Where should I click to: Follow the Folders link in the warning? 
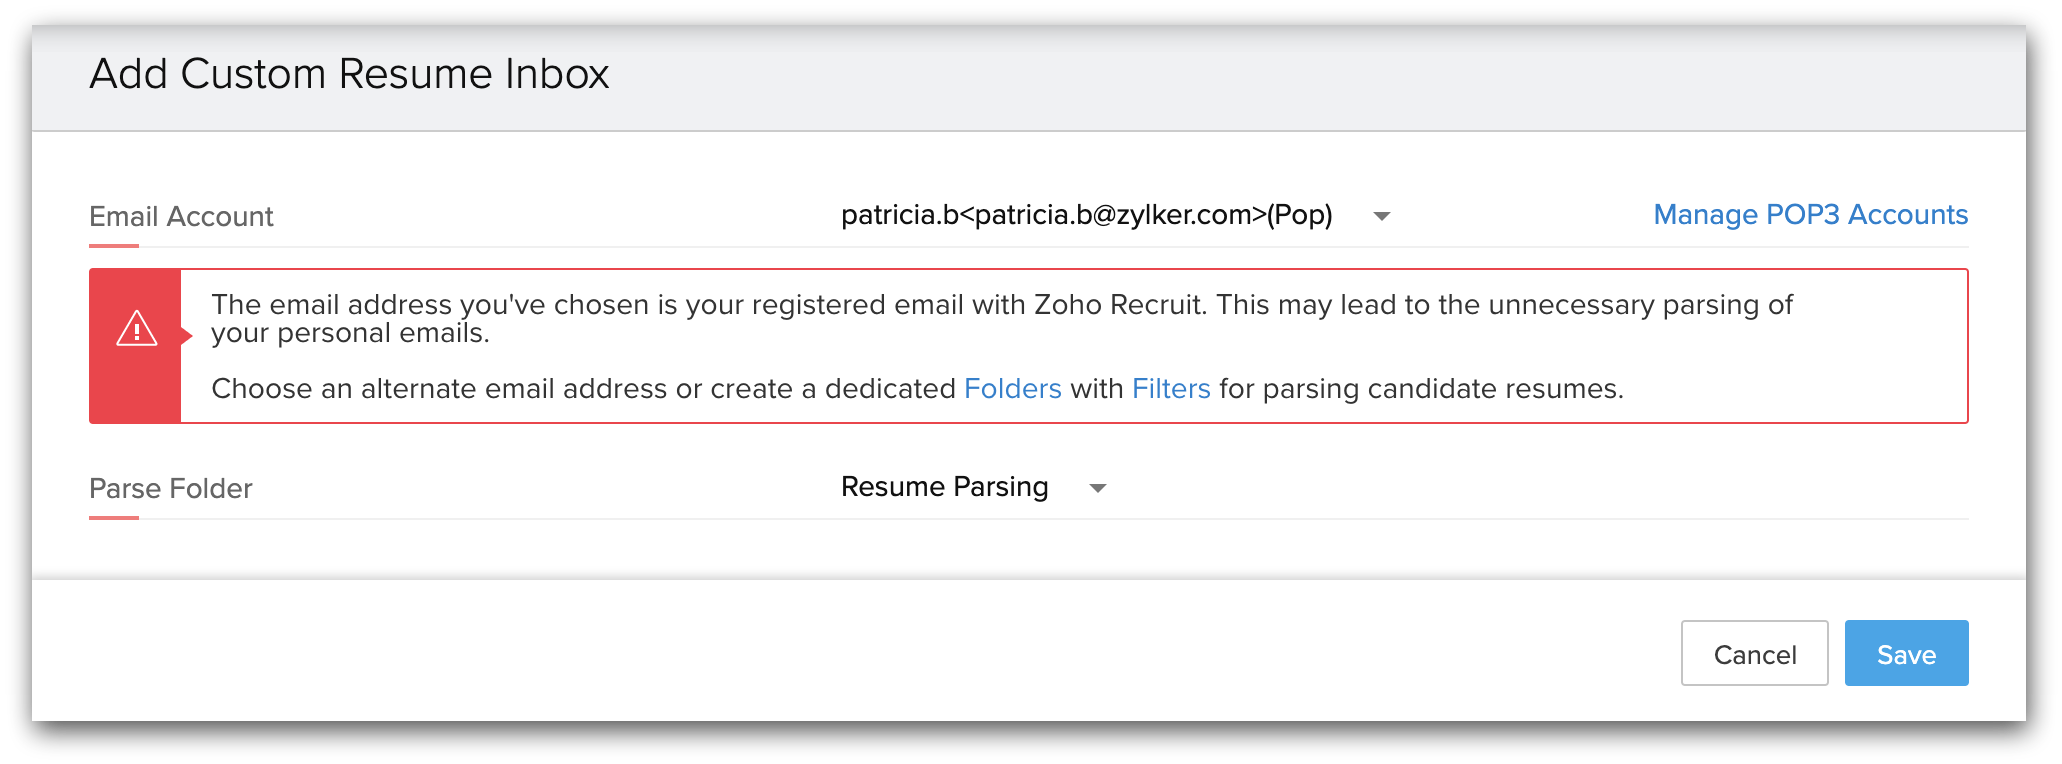pos(1012,389)
